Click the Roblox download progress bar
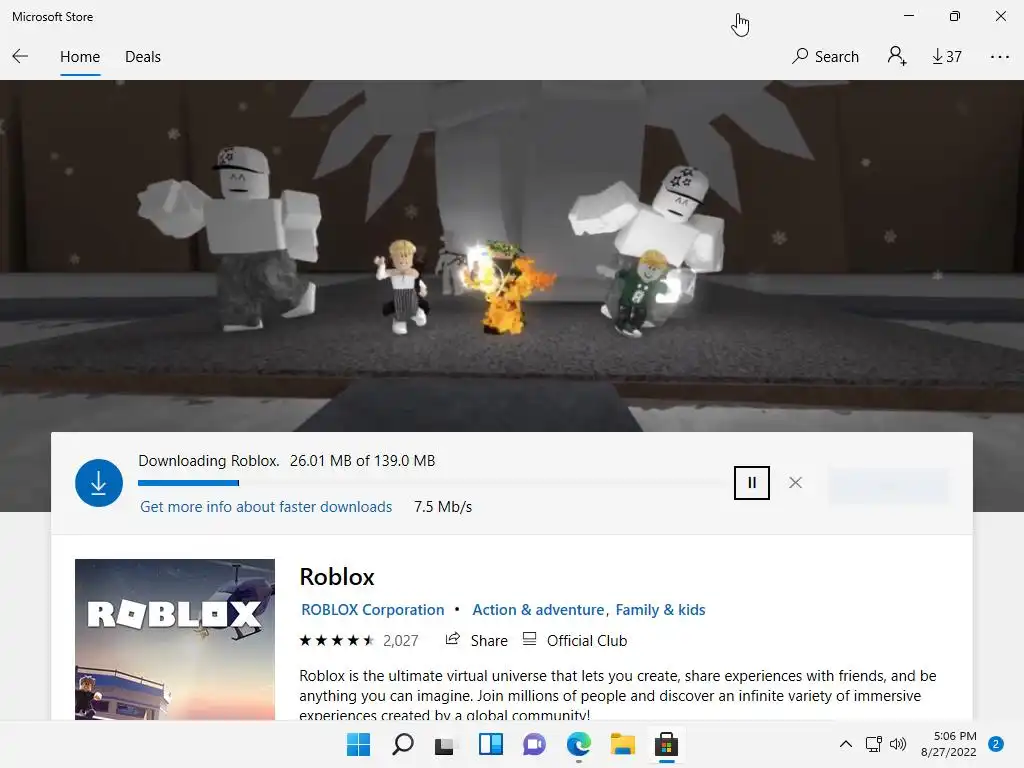This screenshot has height=768, width=1024. (431, 483)
